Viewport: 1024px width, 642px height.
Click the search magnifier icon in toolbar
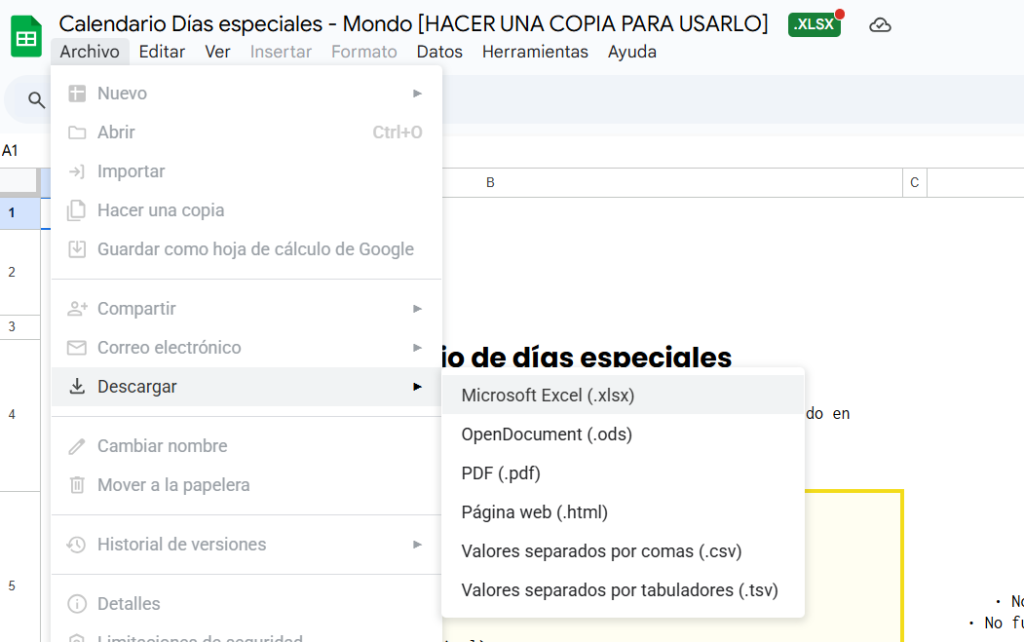[37, 100]
